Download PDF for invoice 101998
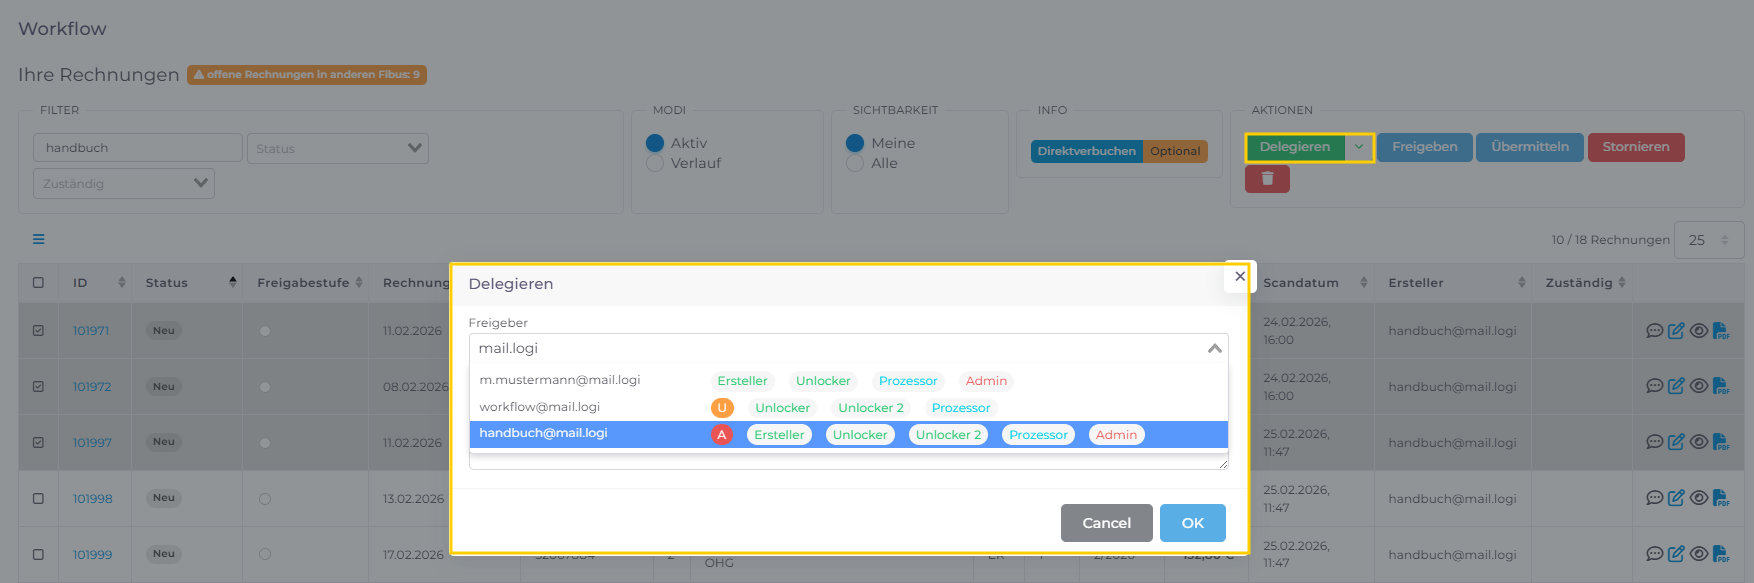This screenshot has width=1754, height=583. [x=1720, y=498]
